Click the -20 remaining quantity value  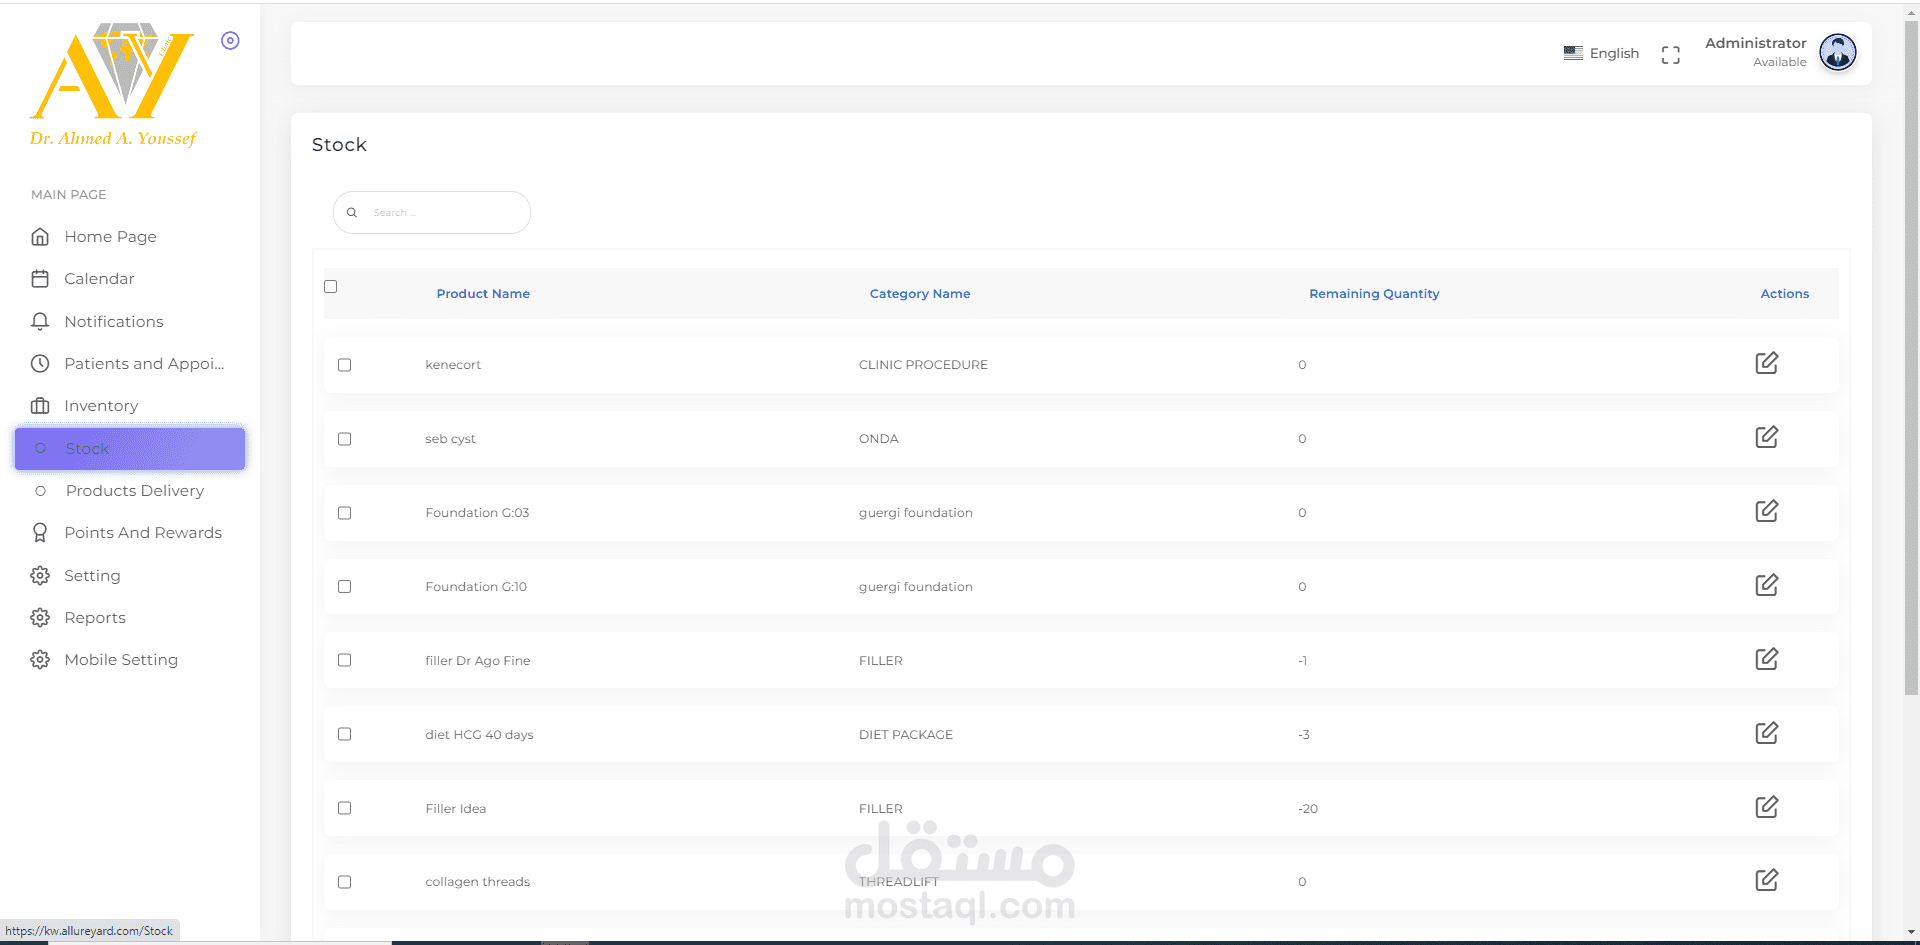(1308, 809)
